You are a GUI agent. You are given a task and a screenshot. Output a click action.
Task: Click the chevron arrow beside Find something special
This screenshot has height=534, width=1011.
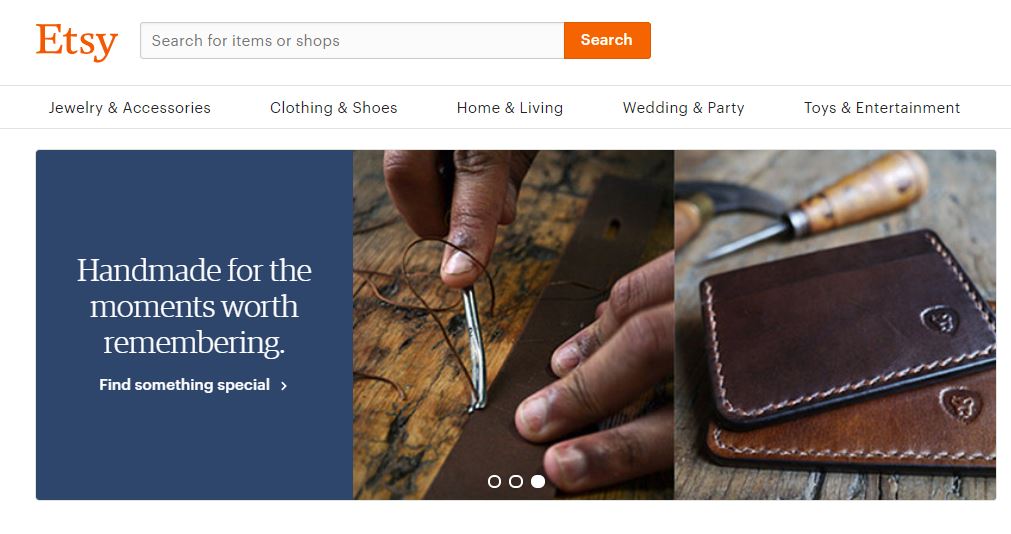coord(284,386)
